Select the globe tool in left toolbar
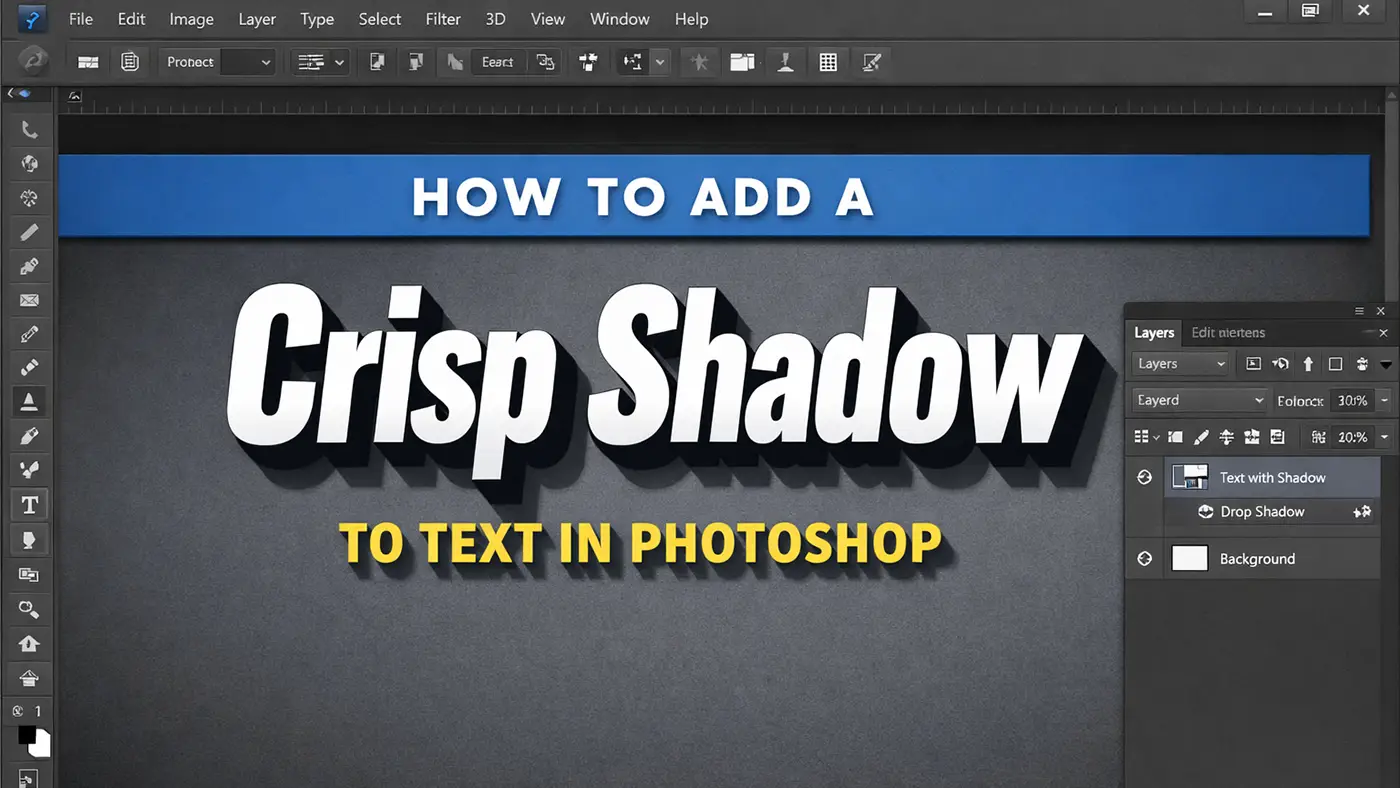 (x=29, y=164)
